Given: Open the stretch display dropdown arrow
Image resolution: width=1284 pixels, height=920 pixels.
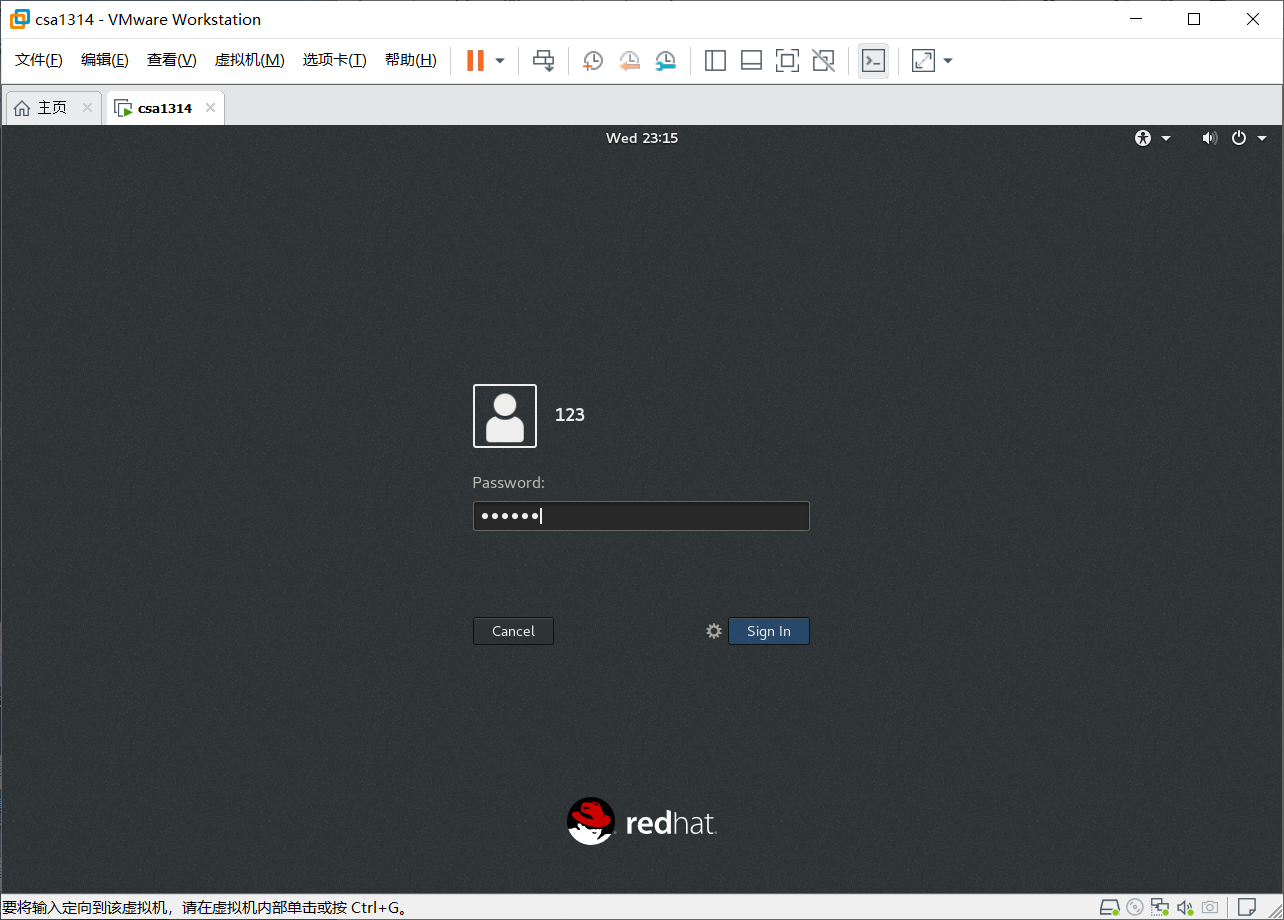Looking at the screenshot, I should pyautogui.click(x=948, y=61).
